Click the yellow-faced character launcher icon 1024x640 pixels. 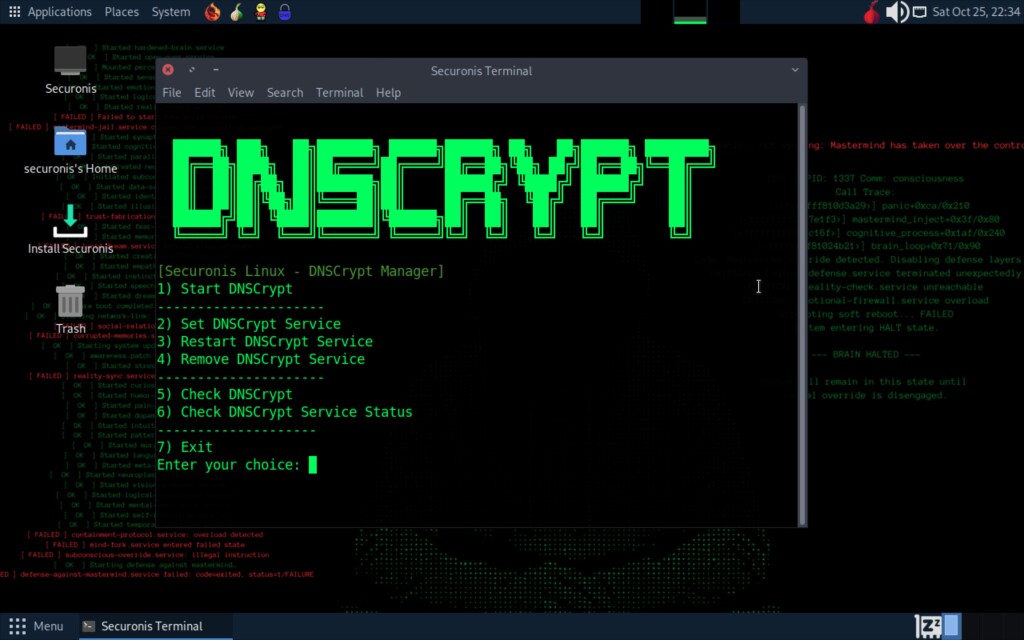[x=261, y=12]
